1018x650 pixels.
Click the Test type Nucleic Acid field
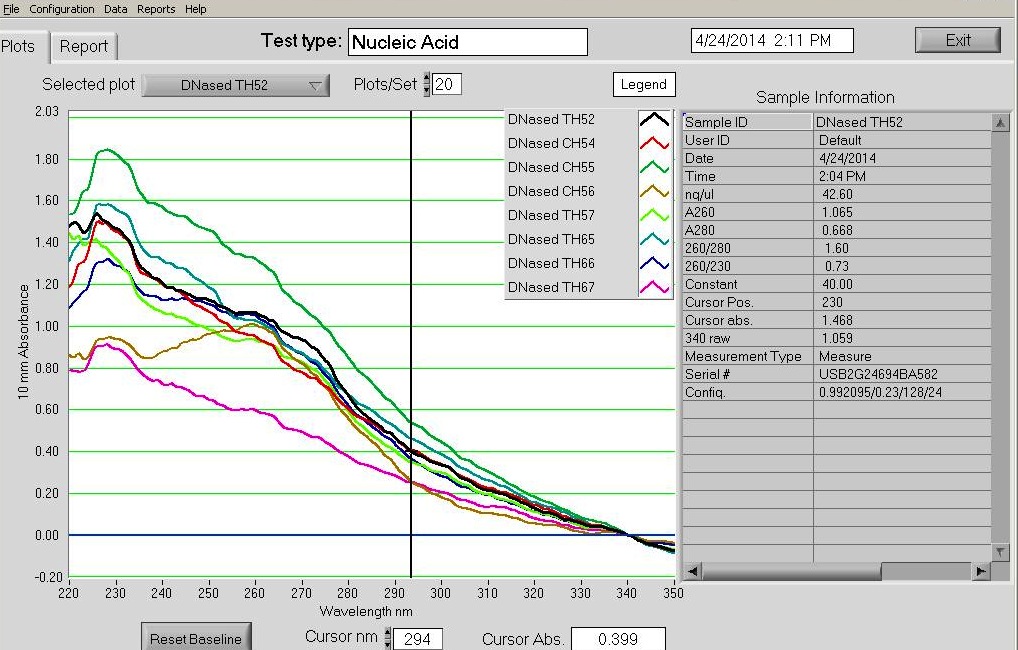coord(468,42)
